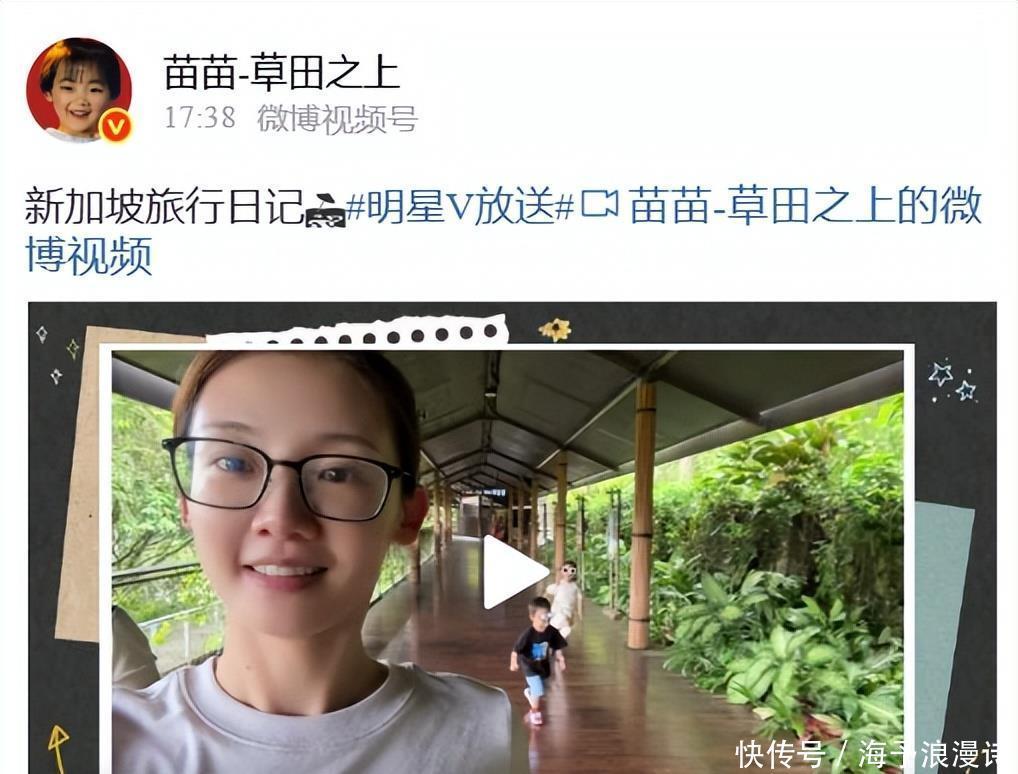The height and width of the screenshot is (774, 1018).
Task: Click the star doodles at top right
Action: pyautogui.click(x=952, y=381)
